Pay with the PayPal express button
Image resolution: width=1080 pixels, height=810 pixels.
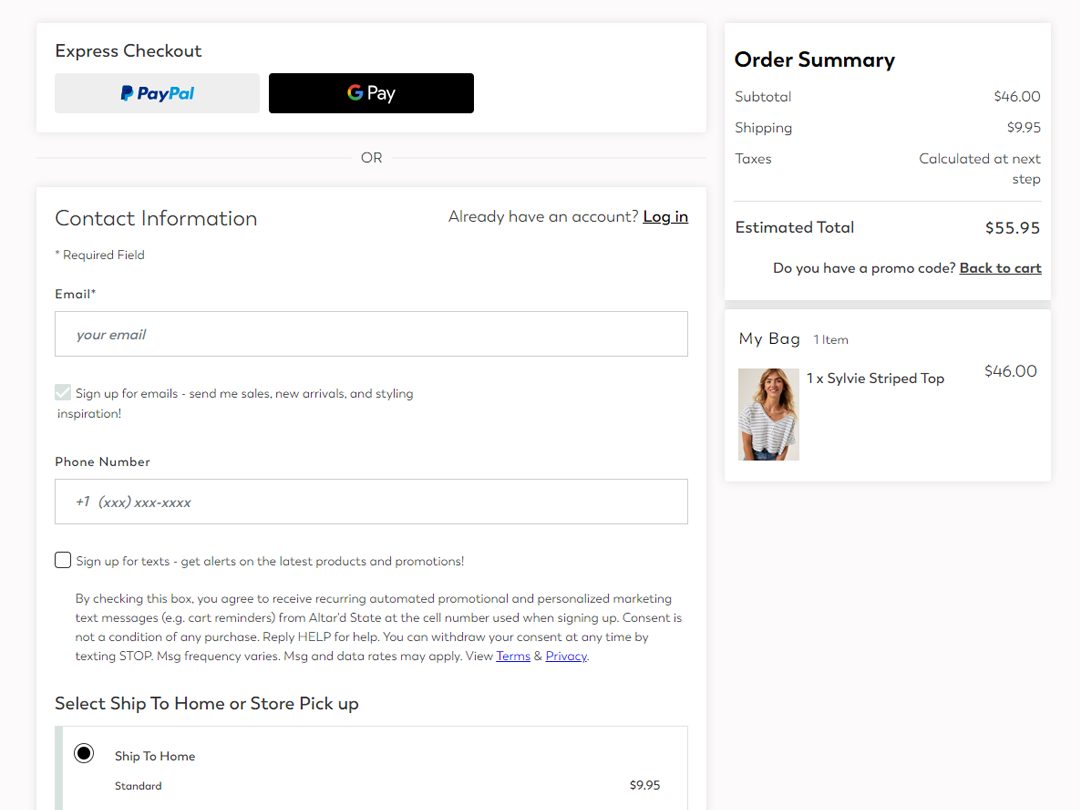pyautogui.click(x=157, y=93)
